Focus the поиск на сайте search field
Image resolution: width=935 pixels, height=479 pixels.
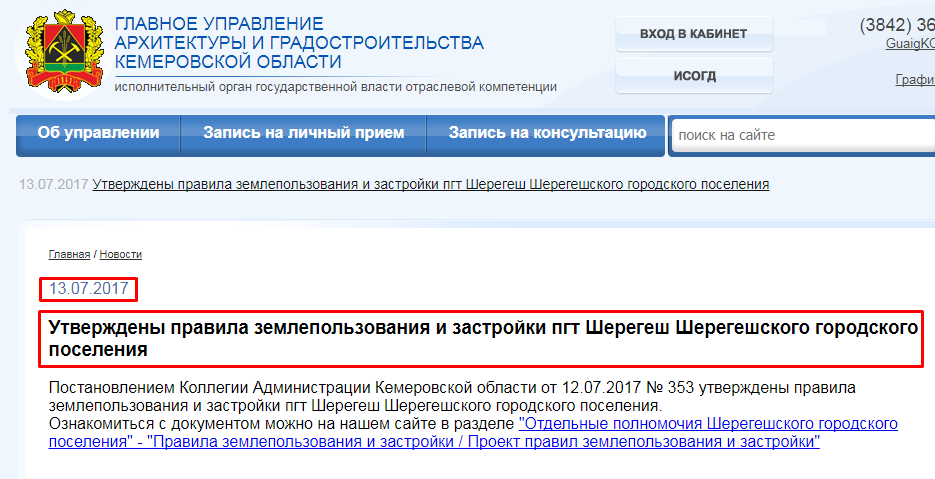point(803,135)
